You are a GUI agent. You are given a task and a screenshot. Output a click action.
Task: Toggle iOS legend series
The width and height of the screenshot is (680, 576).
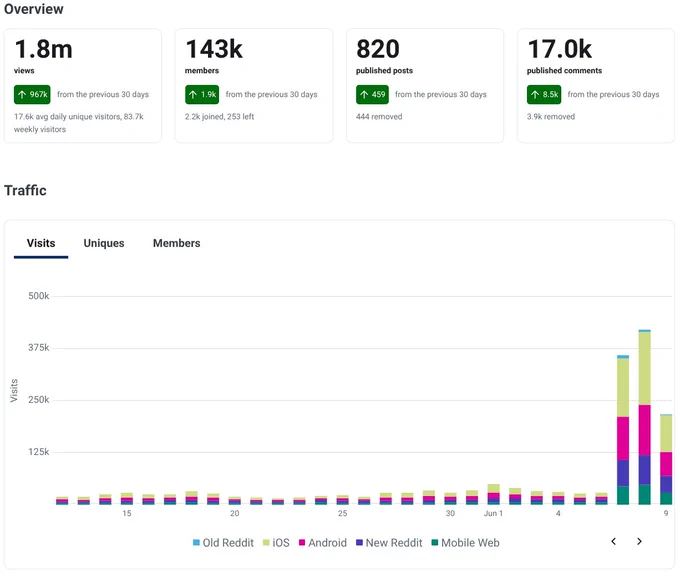tap(276, 543)
